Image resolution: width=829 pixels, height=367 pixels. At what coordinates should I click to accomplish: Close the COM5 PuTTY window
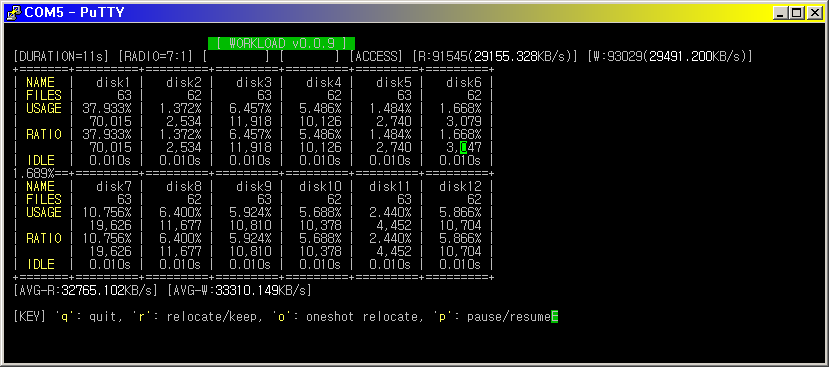point(814,13)
